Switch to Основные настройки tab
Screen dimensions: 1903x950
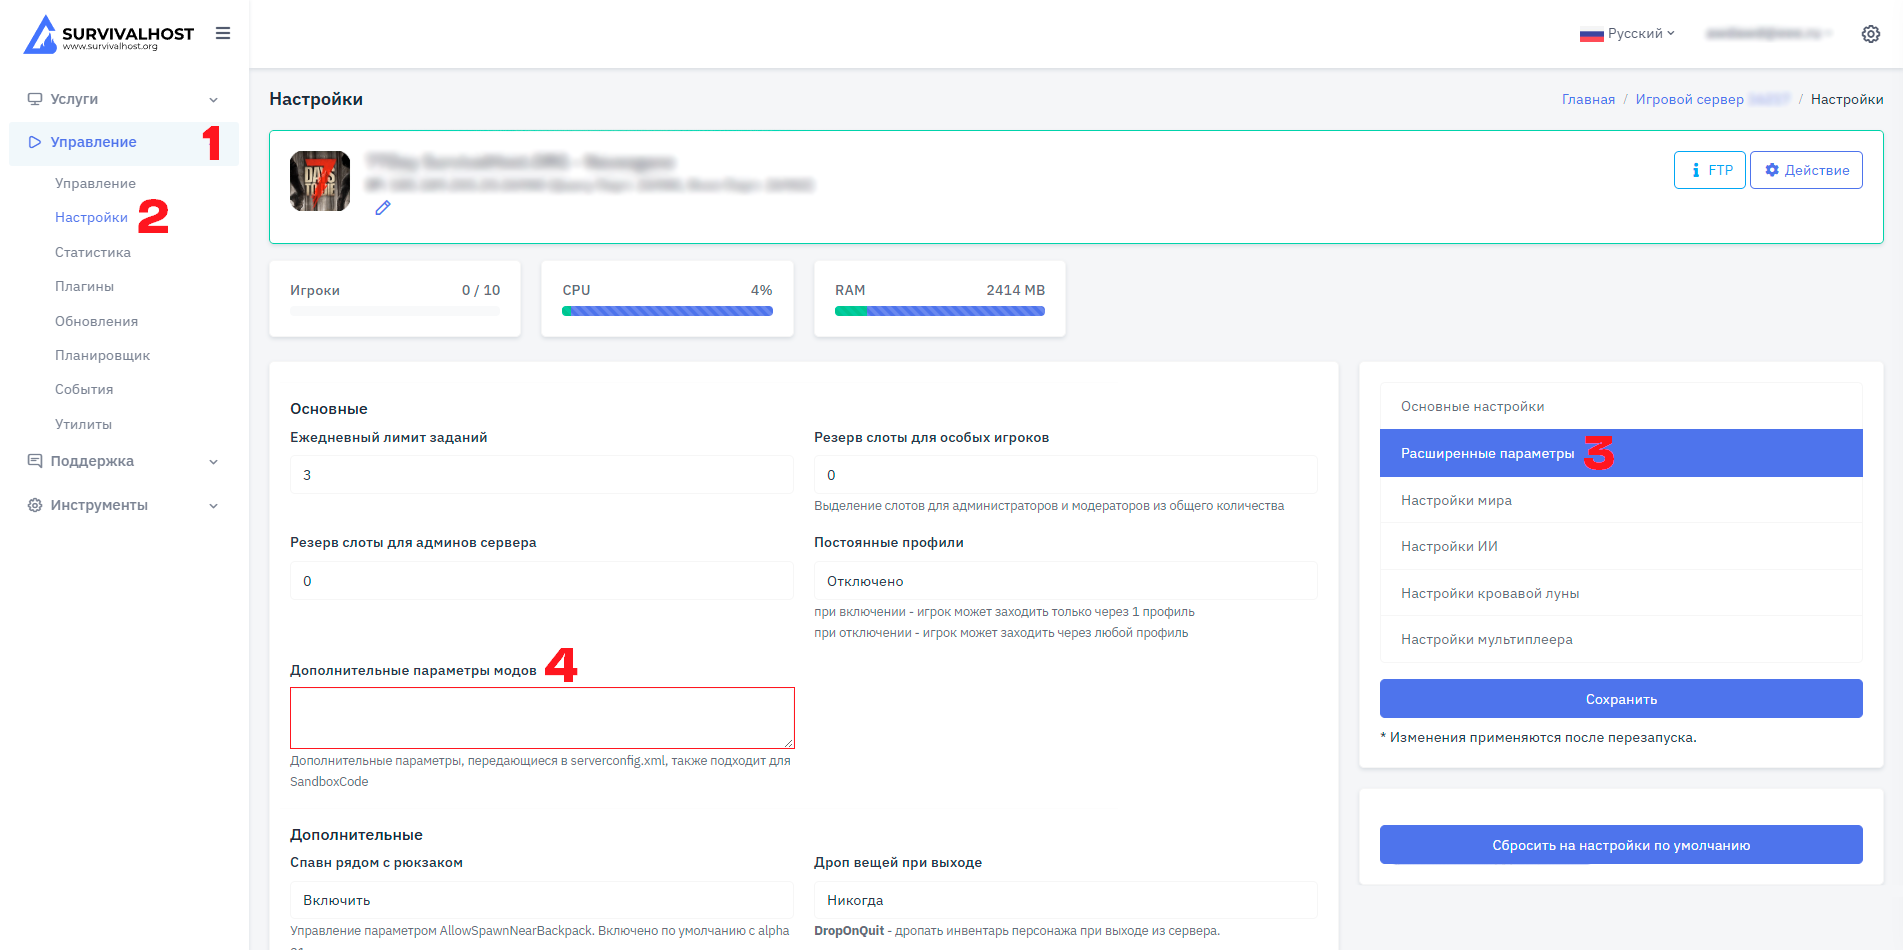click(1621, 406)
